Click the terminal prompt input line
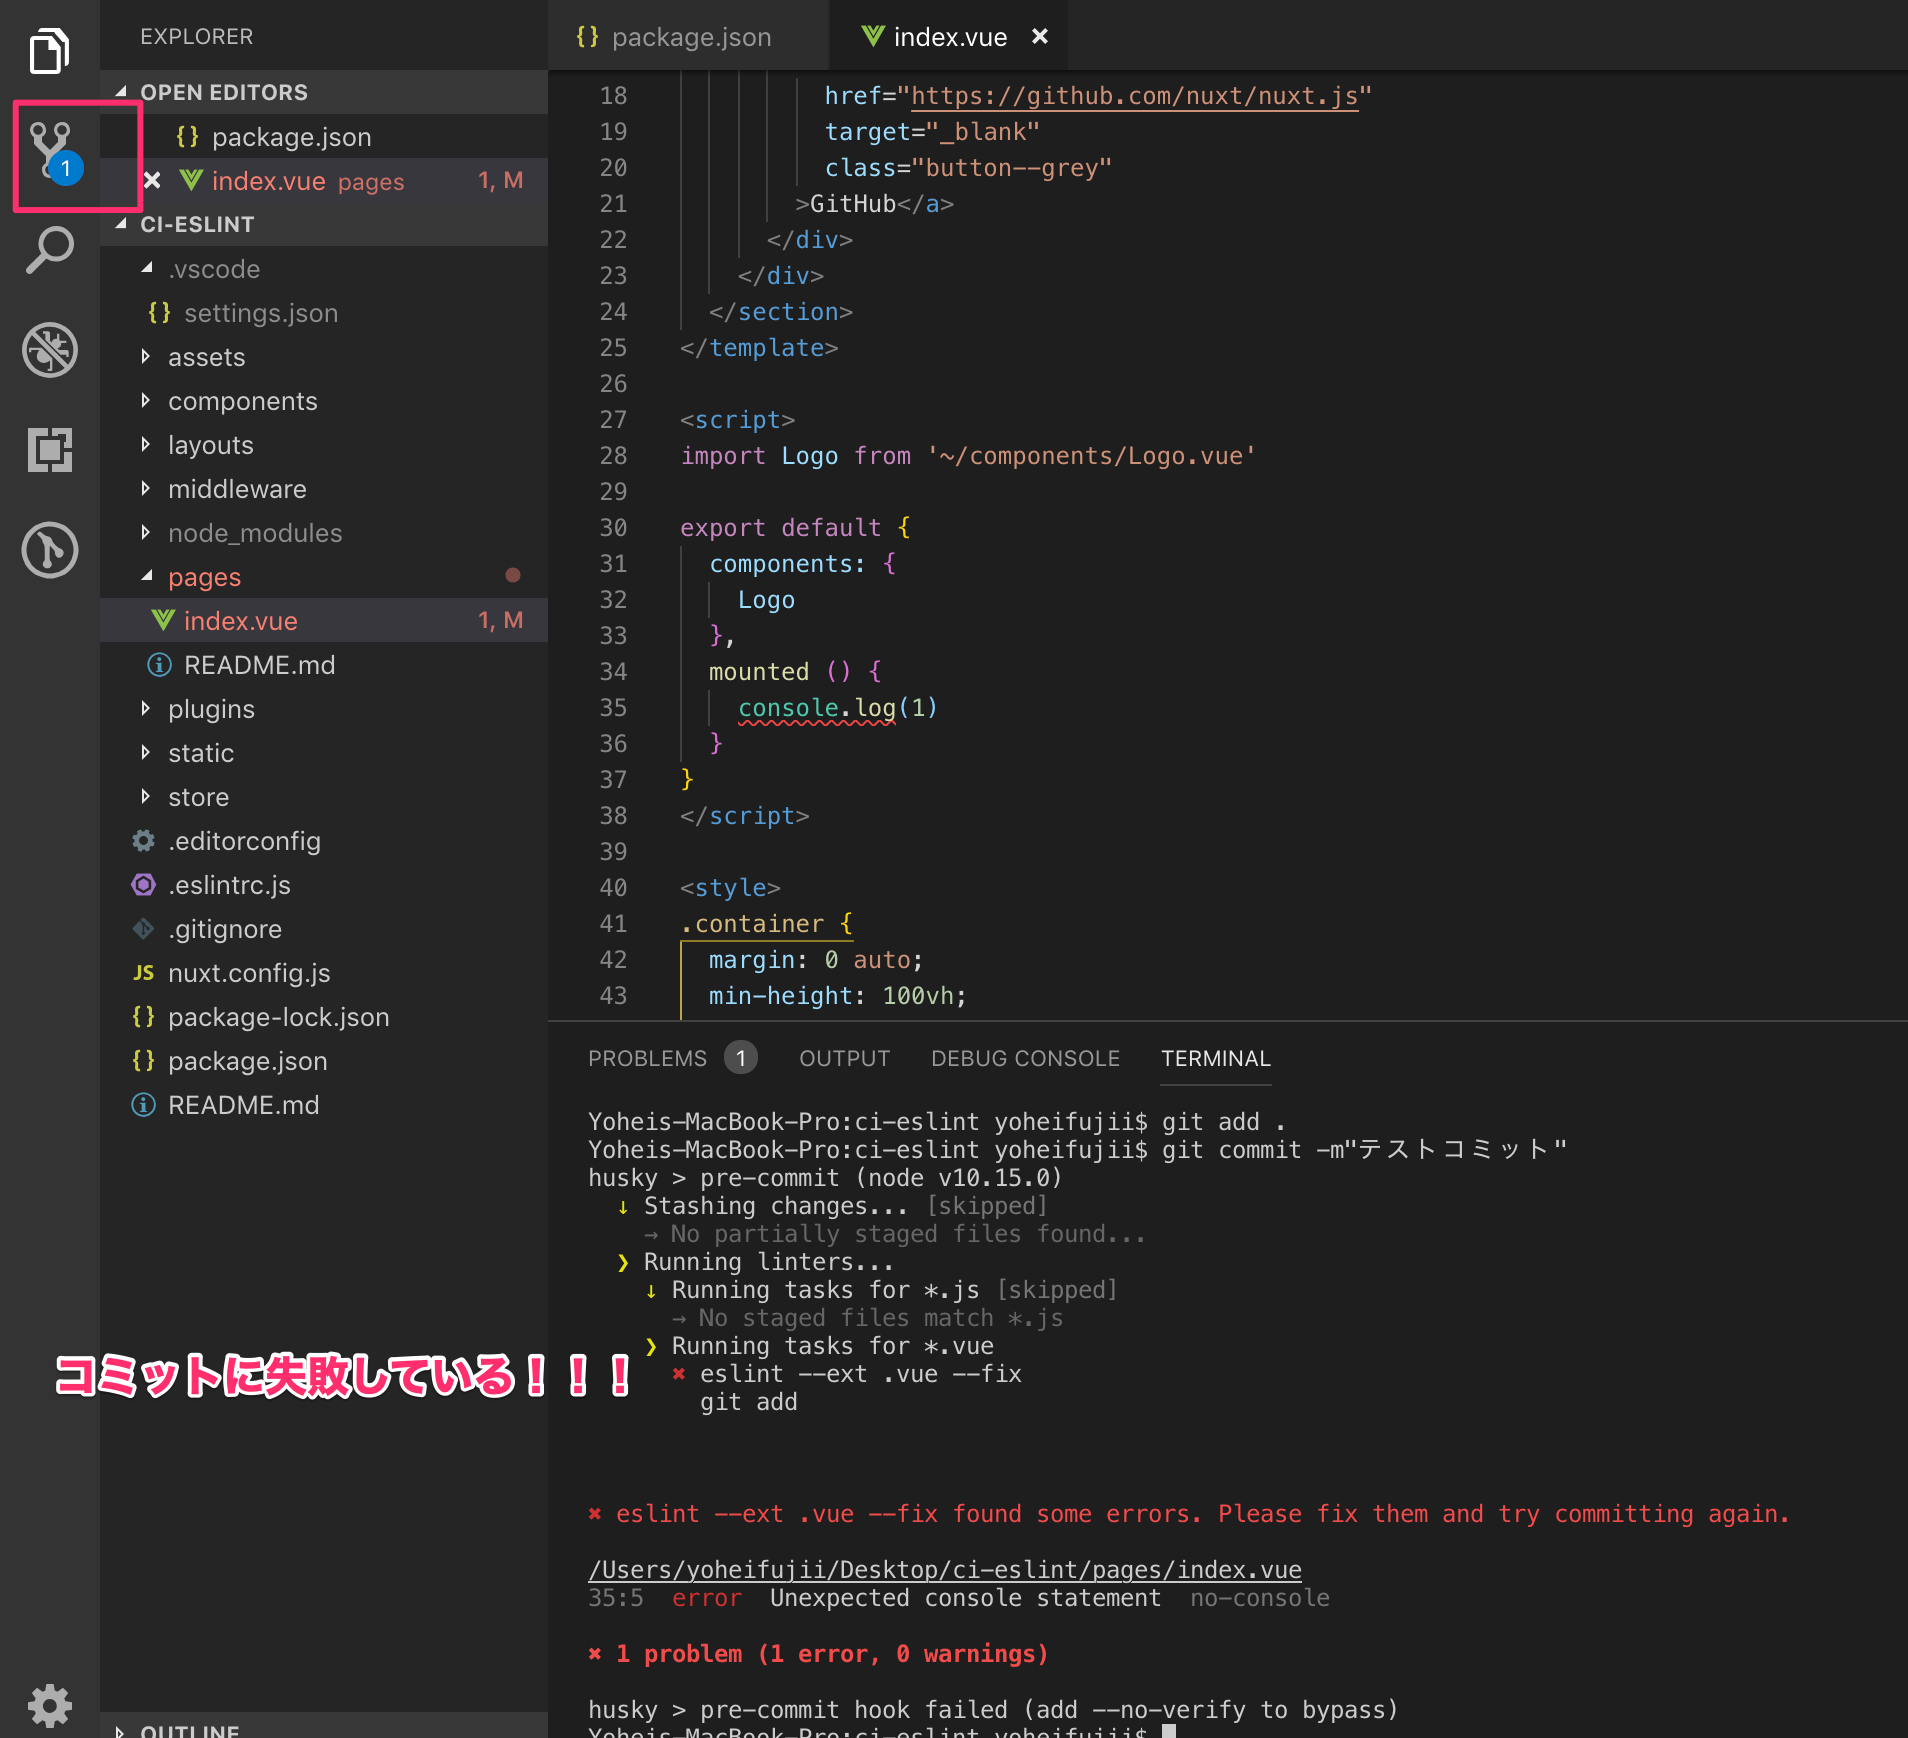This screenshot has height=1738, width=1908. pos(880,1731)
